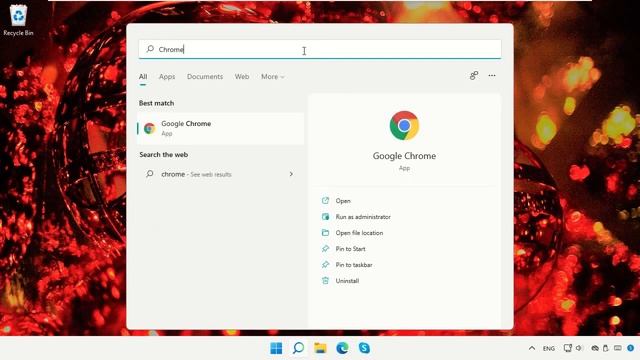Click the Open file location folder icon
Image resolution: width=640 pixels, height=360 pixels.
[325, 232]
